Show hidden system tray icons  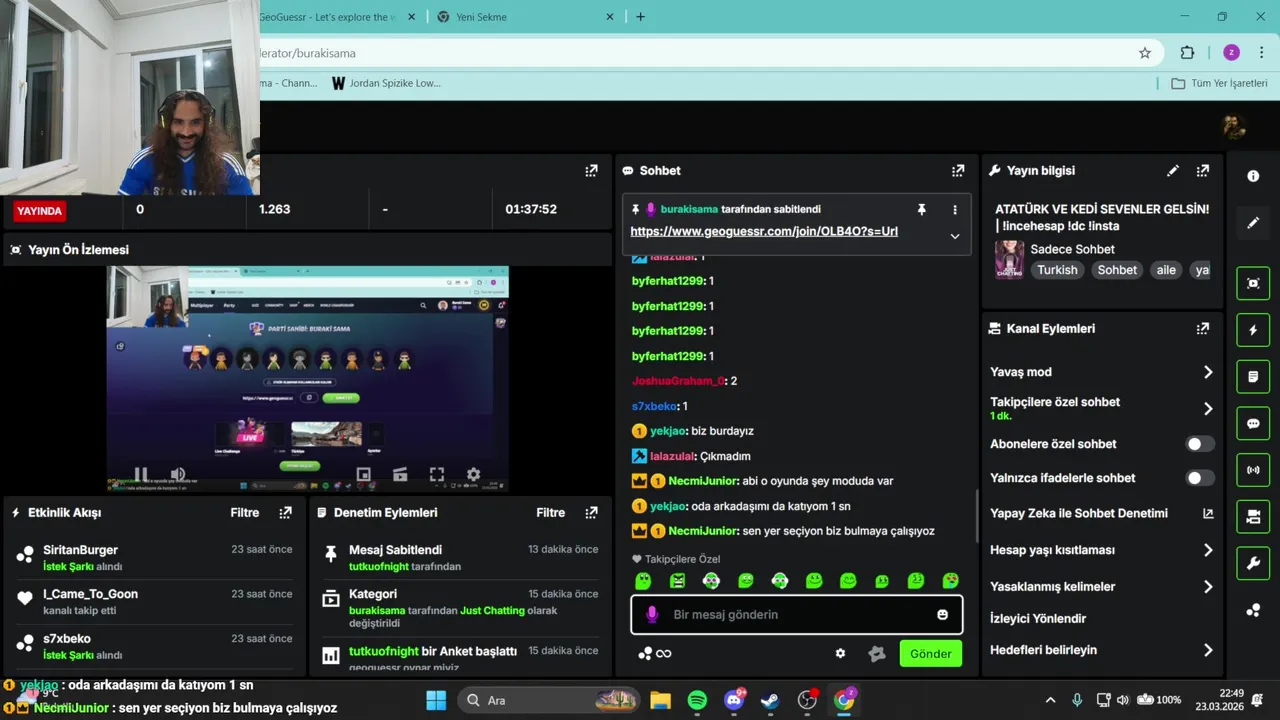(x=1050, y=700)
